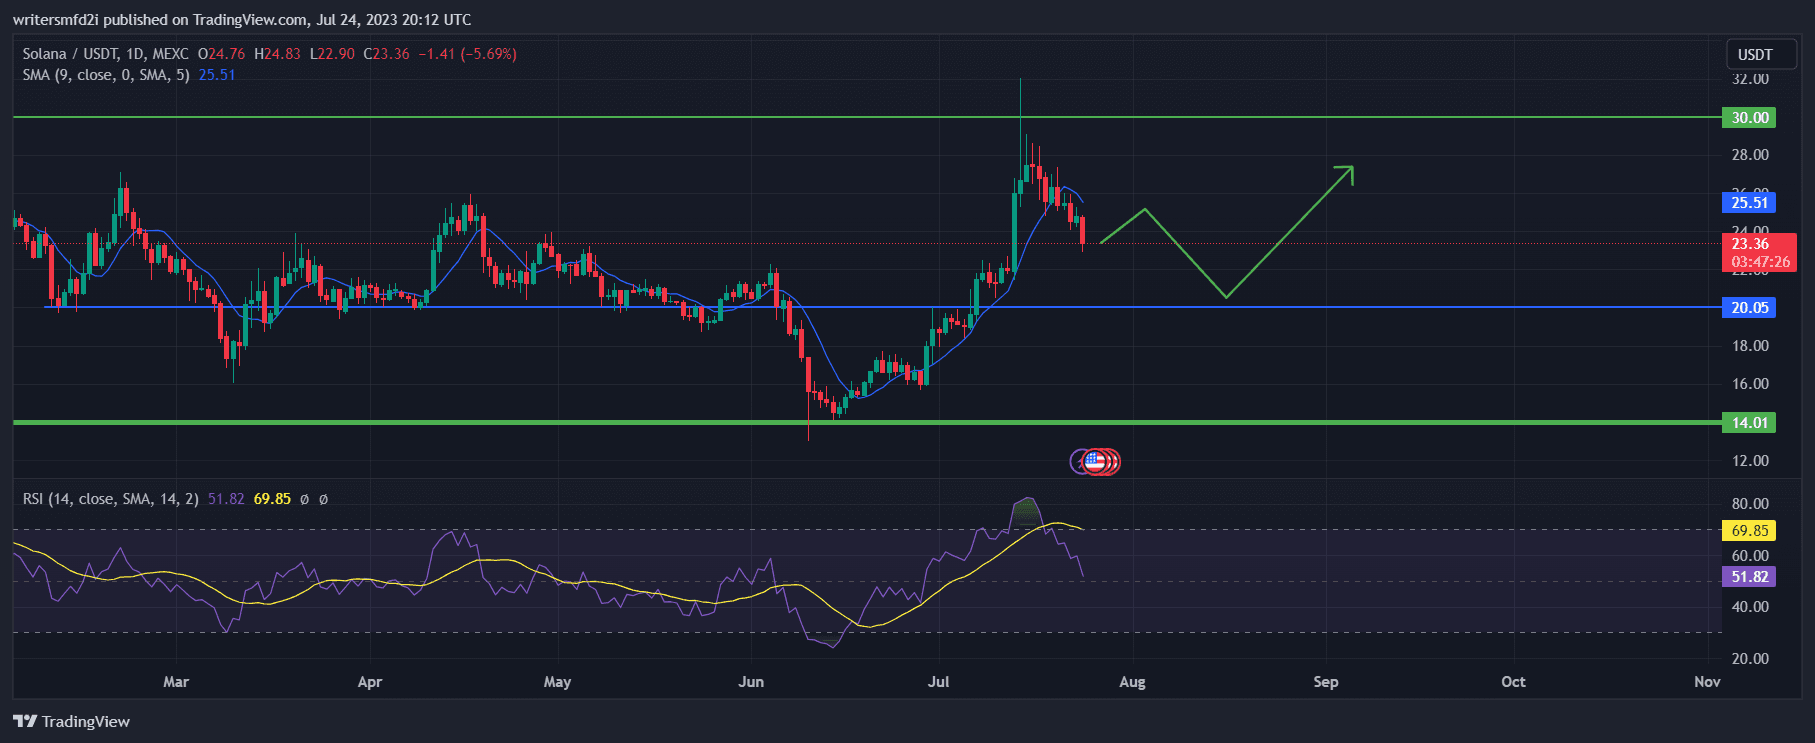The width and height of the screenshot is (1815, 743).
Task: Select the blue 20.05 support price label
Action: [x=1749, y=308]
